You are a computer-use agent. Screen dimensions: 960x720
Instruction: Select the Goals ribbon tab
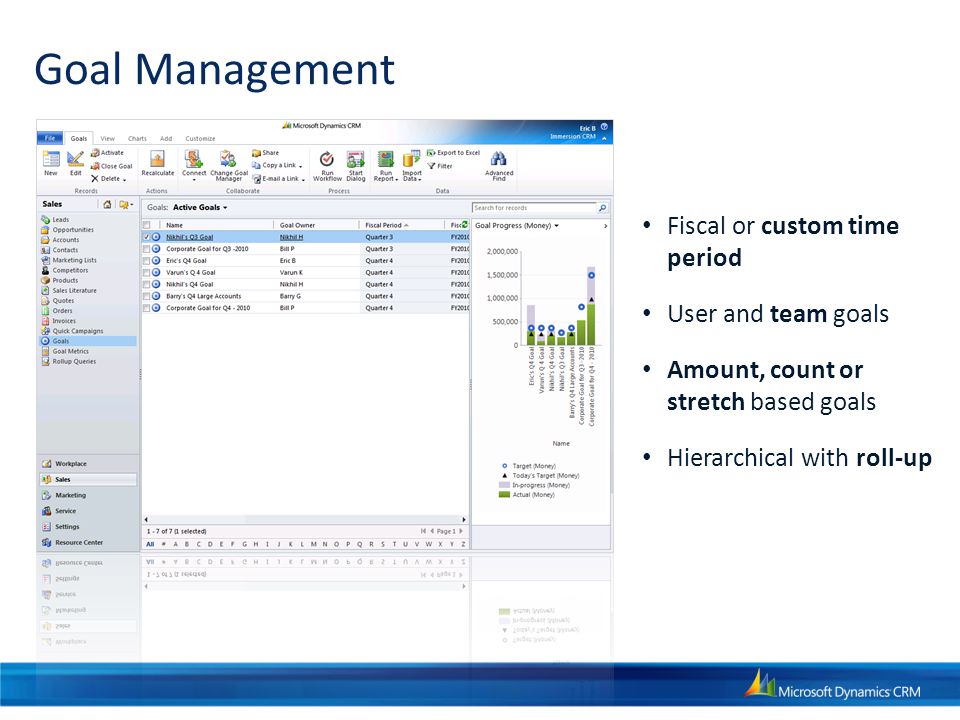click(x=79, y=139)
